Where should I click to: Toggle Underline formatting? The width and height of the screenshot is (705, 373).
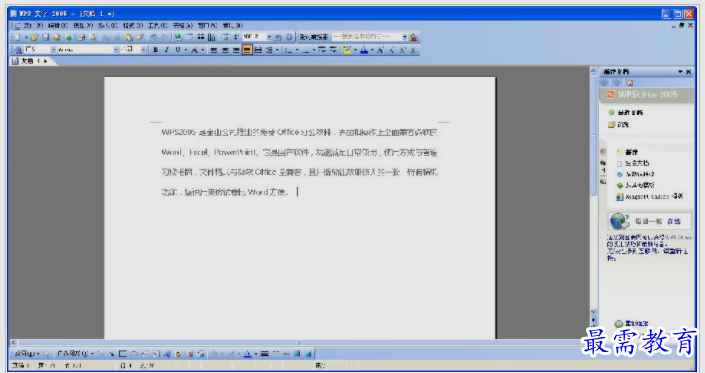pyautogui.click(x=178, y=50)
